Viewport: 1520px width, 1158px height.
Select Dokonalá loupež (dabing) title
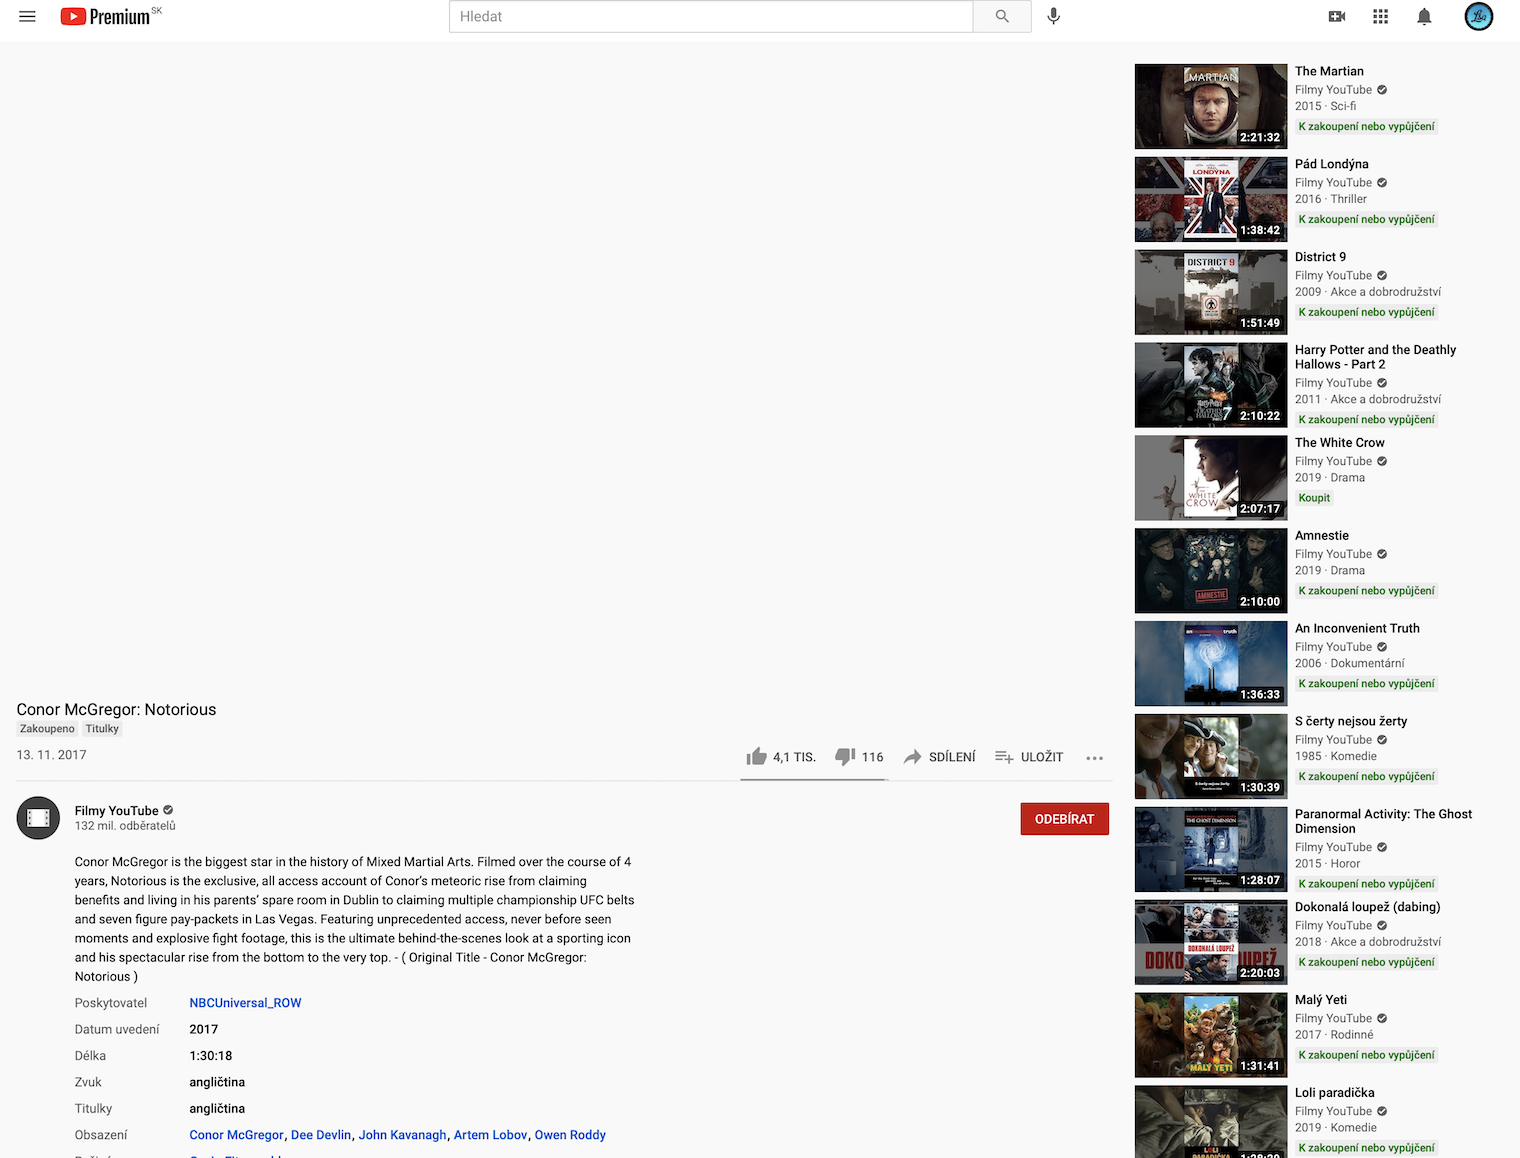tap(1368, 907)
